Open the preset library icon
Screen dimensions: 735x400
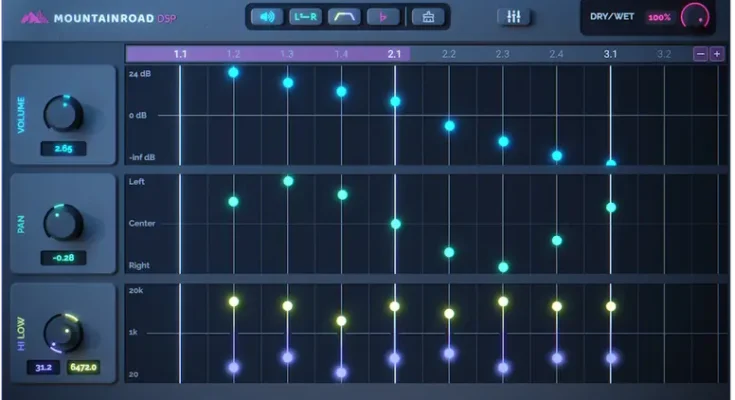[427, 17]
